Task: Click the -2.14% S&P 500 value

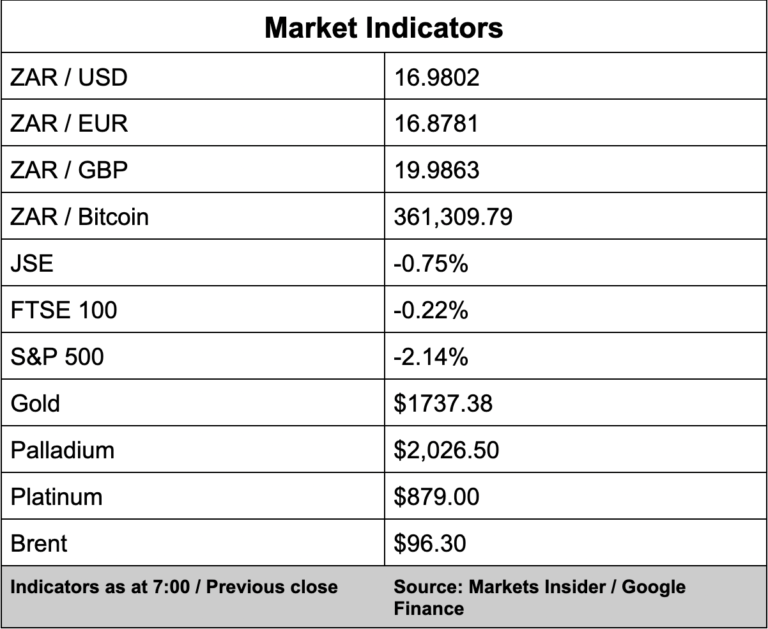Action: point(431,357)
